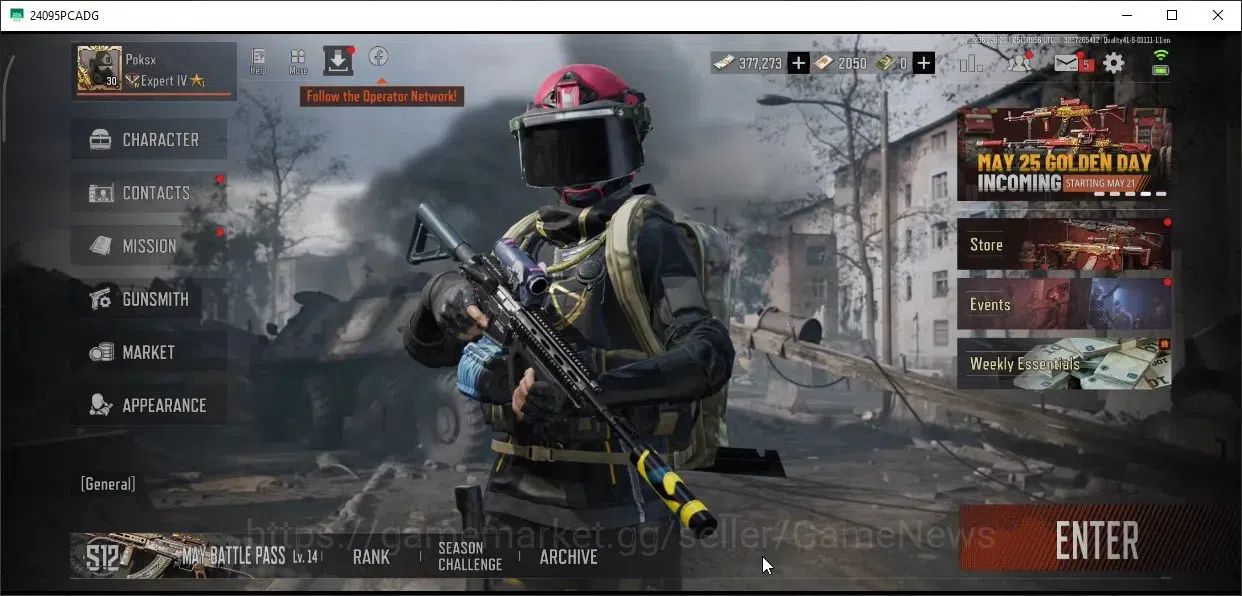Click the map icon beside Mission
Screen dimensions: 1242x596
point(100,246)
